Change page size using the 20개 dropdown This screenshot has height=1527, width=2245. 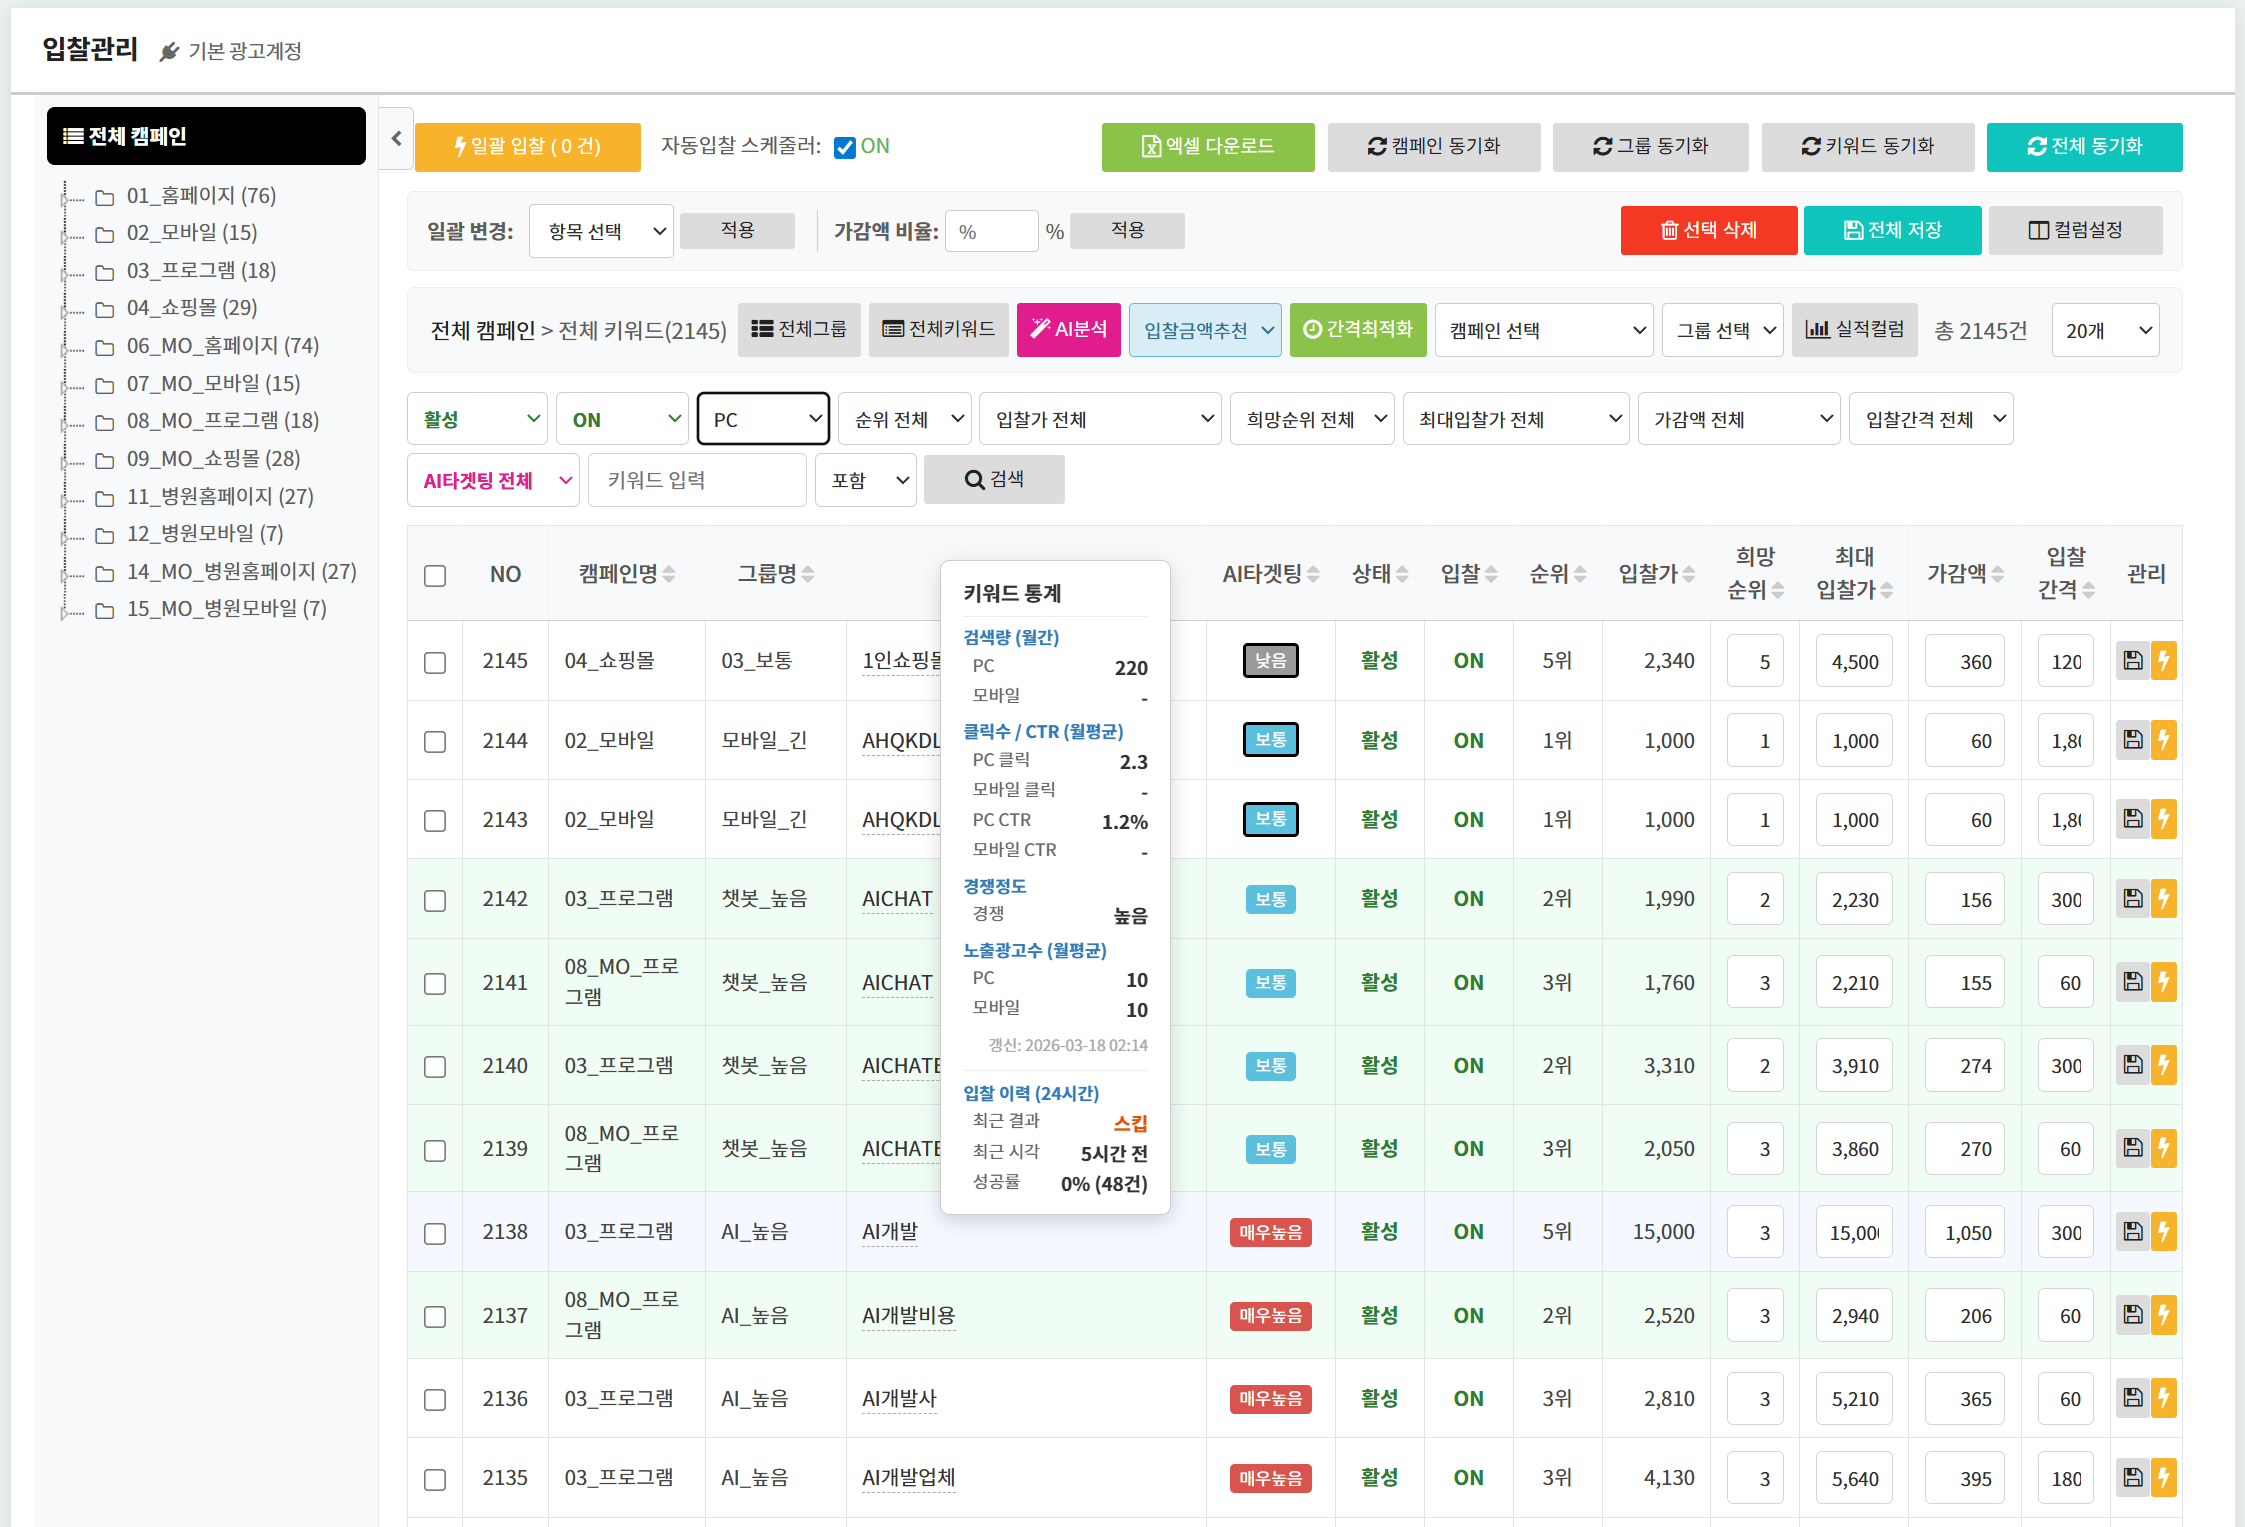click(2105, 330)
